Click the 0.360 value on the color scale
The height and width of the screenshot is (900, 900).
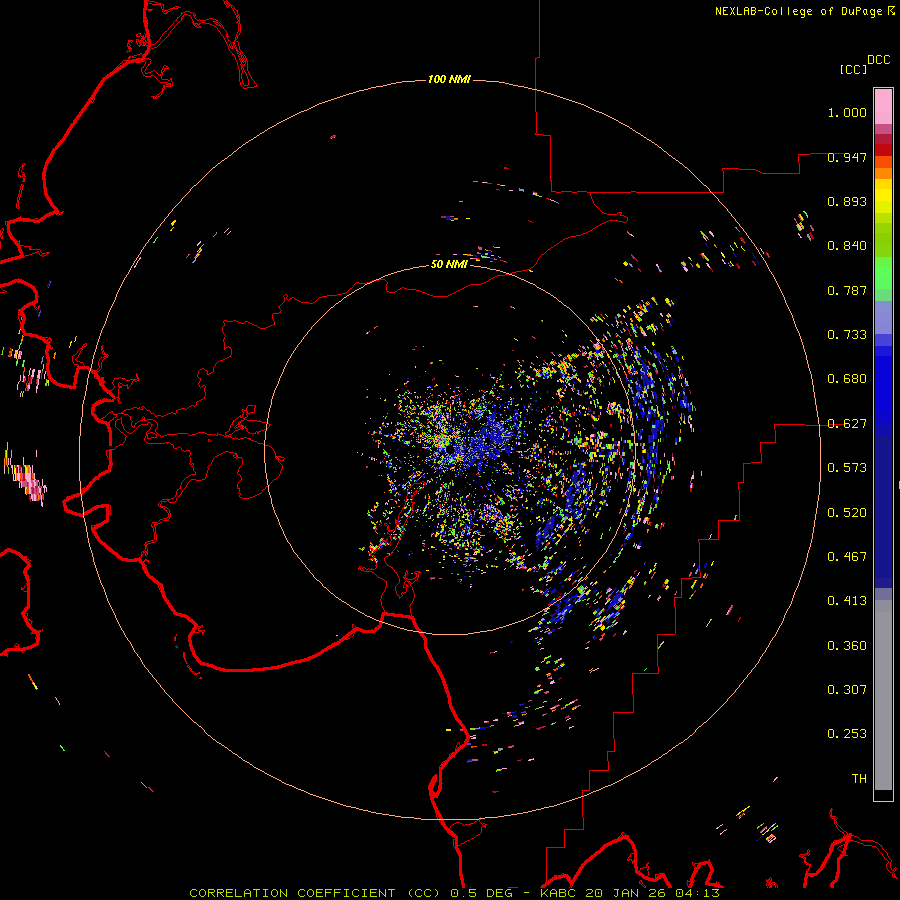pyautogui.click(x=847, y=646)
